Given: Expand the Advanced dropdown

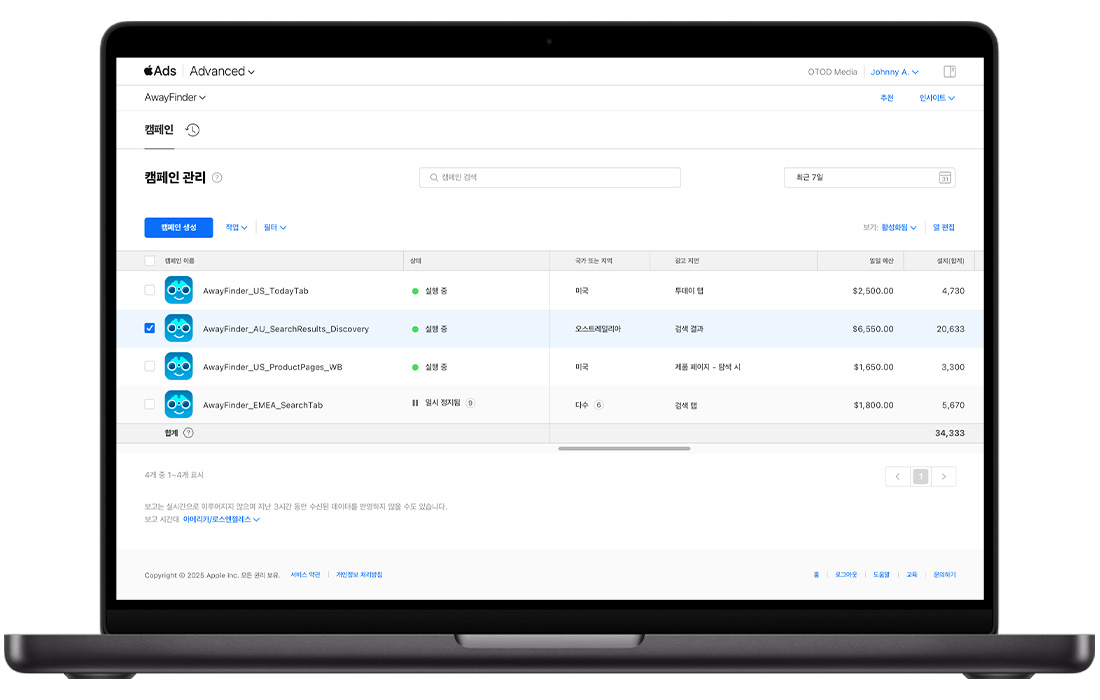Looking at the screenshot, I should (222, 71).
